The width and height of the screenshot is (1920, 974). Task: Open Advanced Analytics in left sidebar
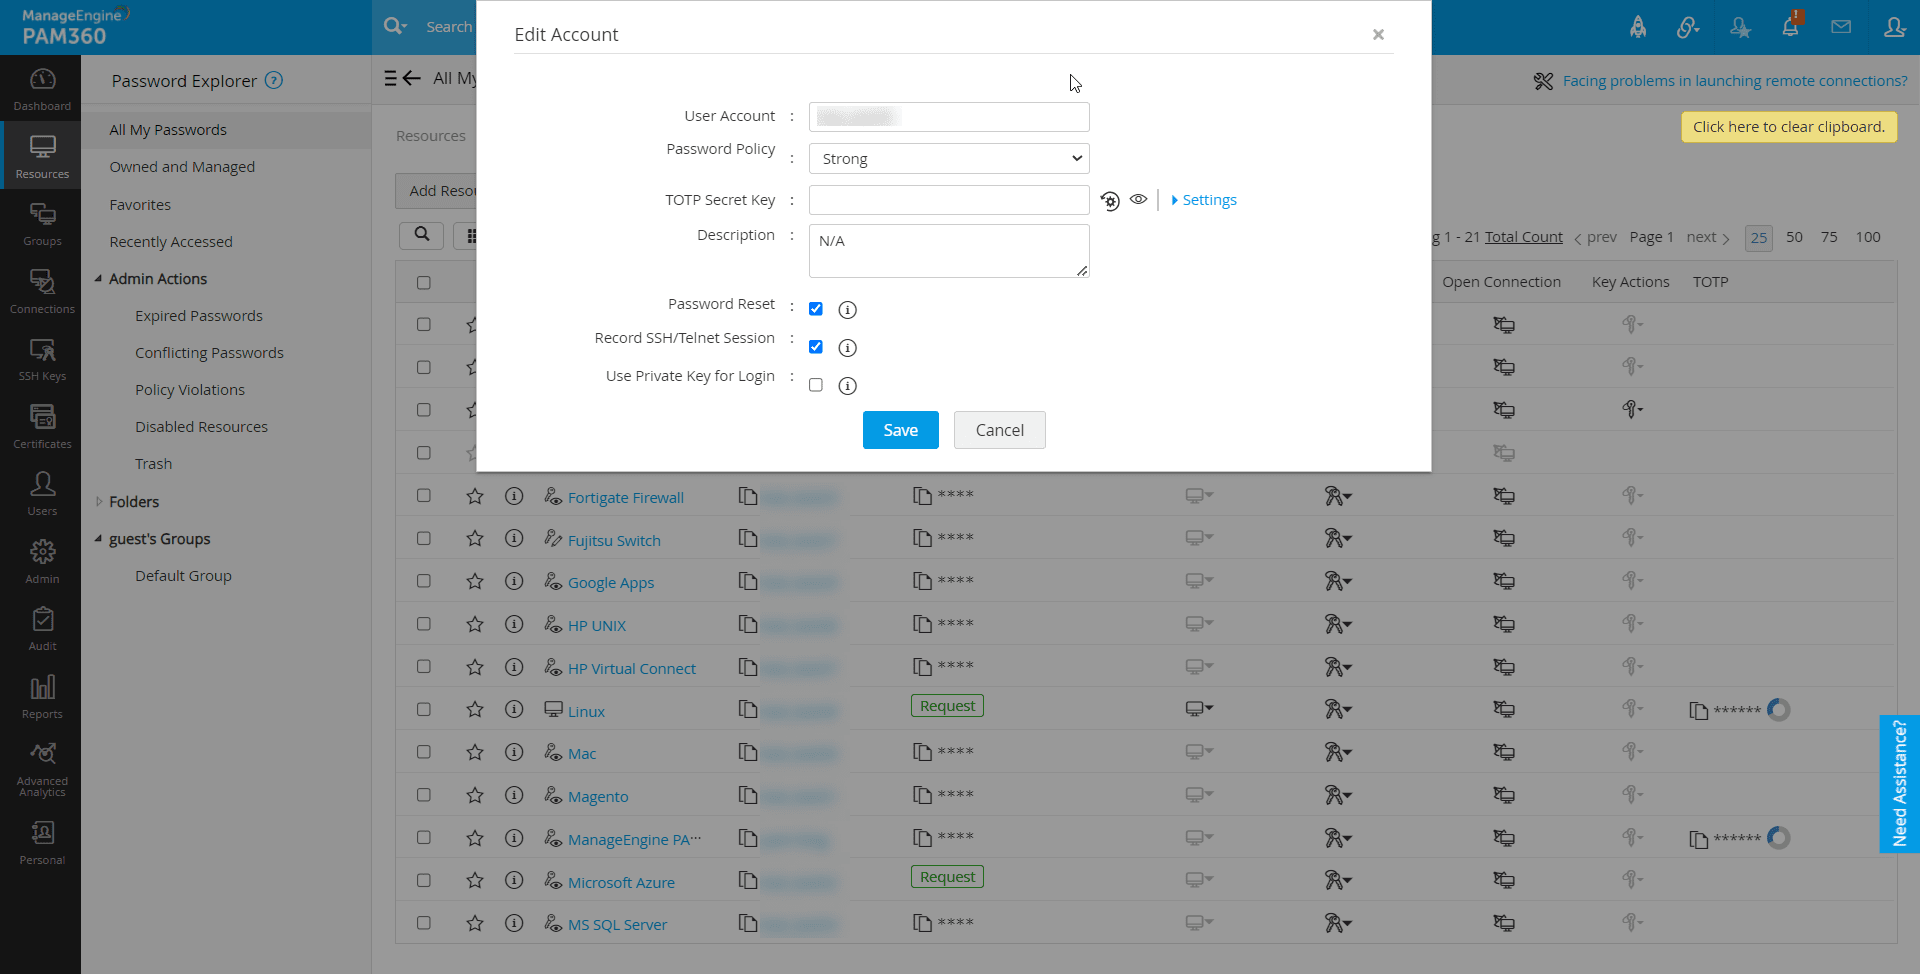click(42, 769)
